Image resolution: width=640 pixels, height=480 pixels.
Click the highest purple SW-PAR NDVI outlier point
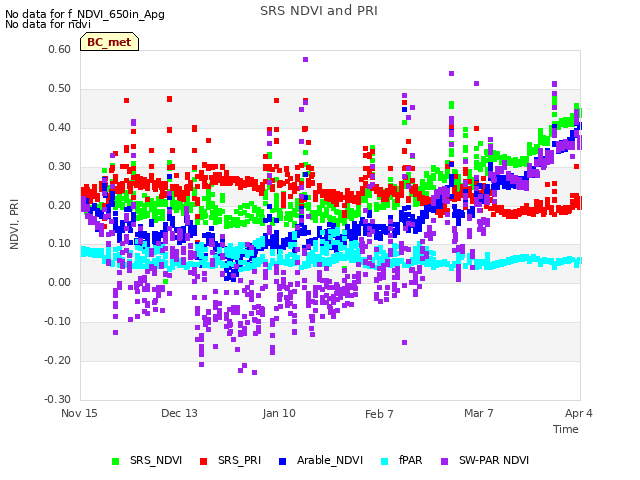(x=305, y=60)
